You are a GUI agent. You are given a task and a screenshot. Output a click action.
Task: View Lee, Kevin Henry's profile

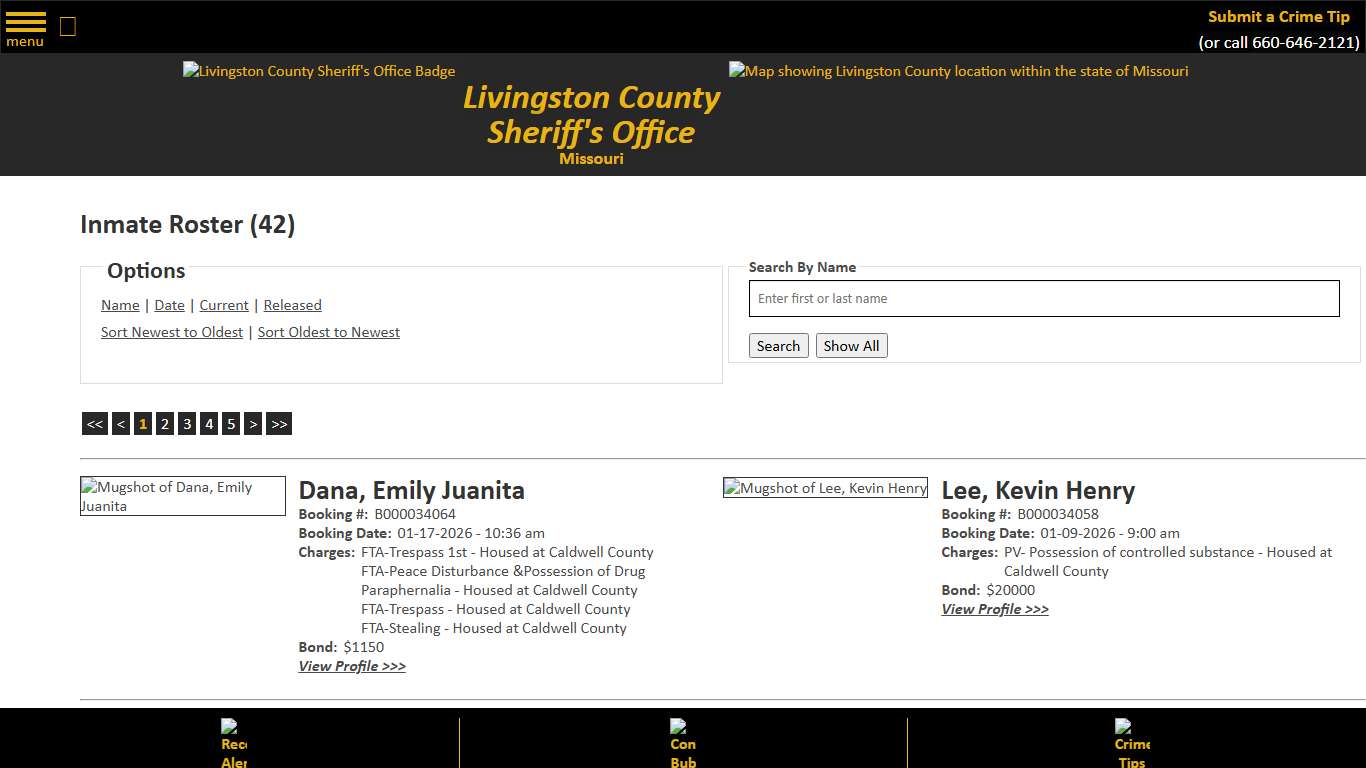point(995,609)
